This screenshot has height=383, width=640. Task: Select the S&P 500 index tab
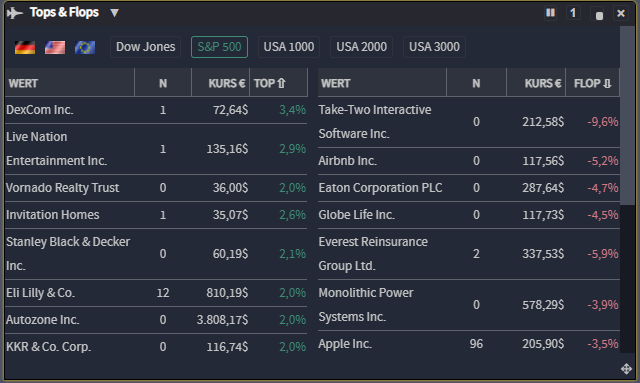coord(219,47)
